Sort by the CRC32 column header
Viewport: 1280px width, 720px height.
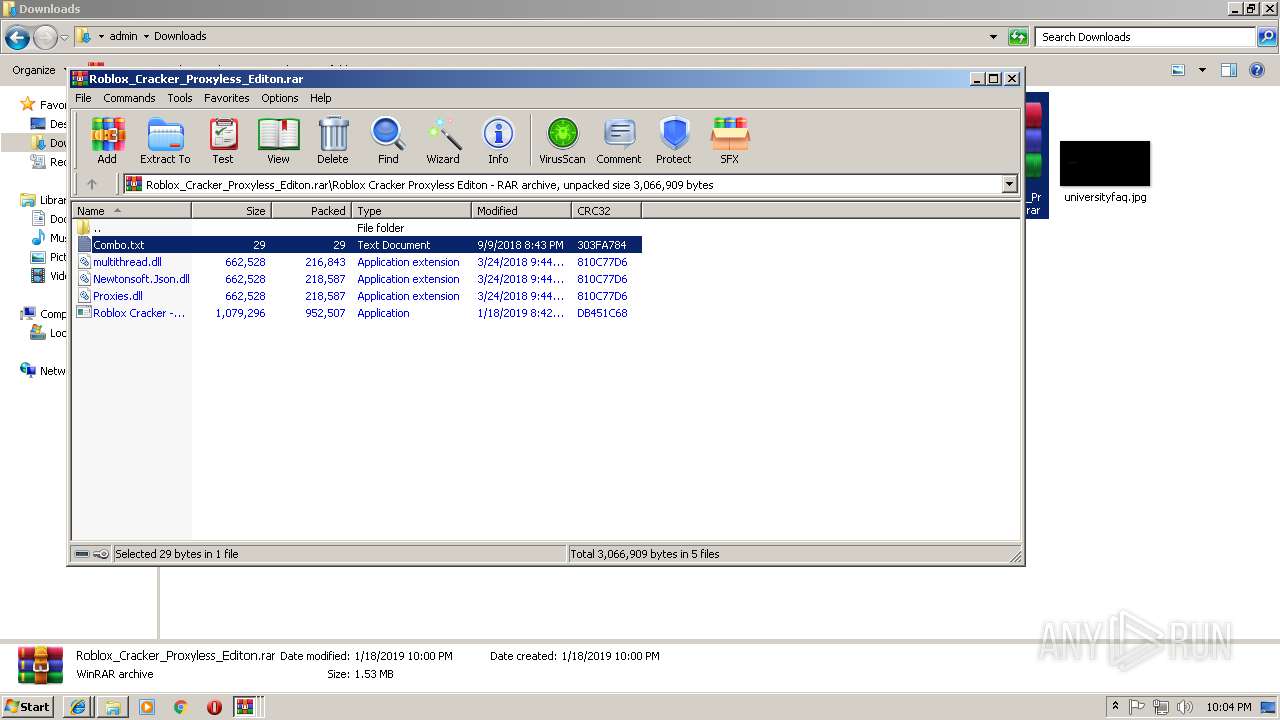point(606,211)
